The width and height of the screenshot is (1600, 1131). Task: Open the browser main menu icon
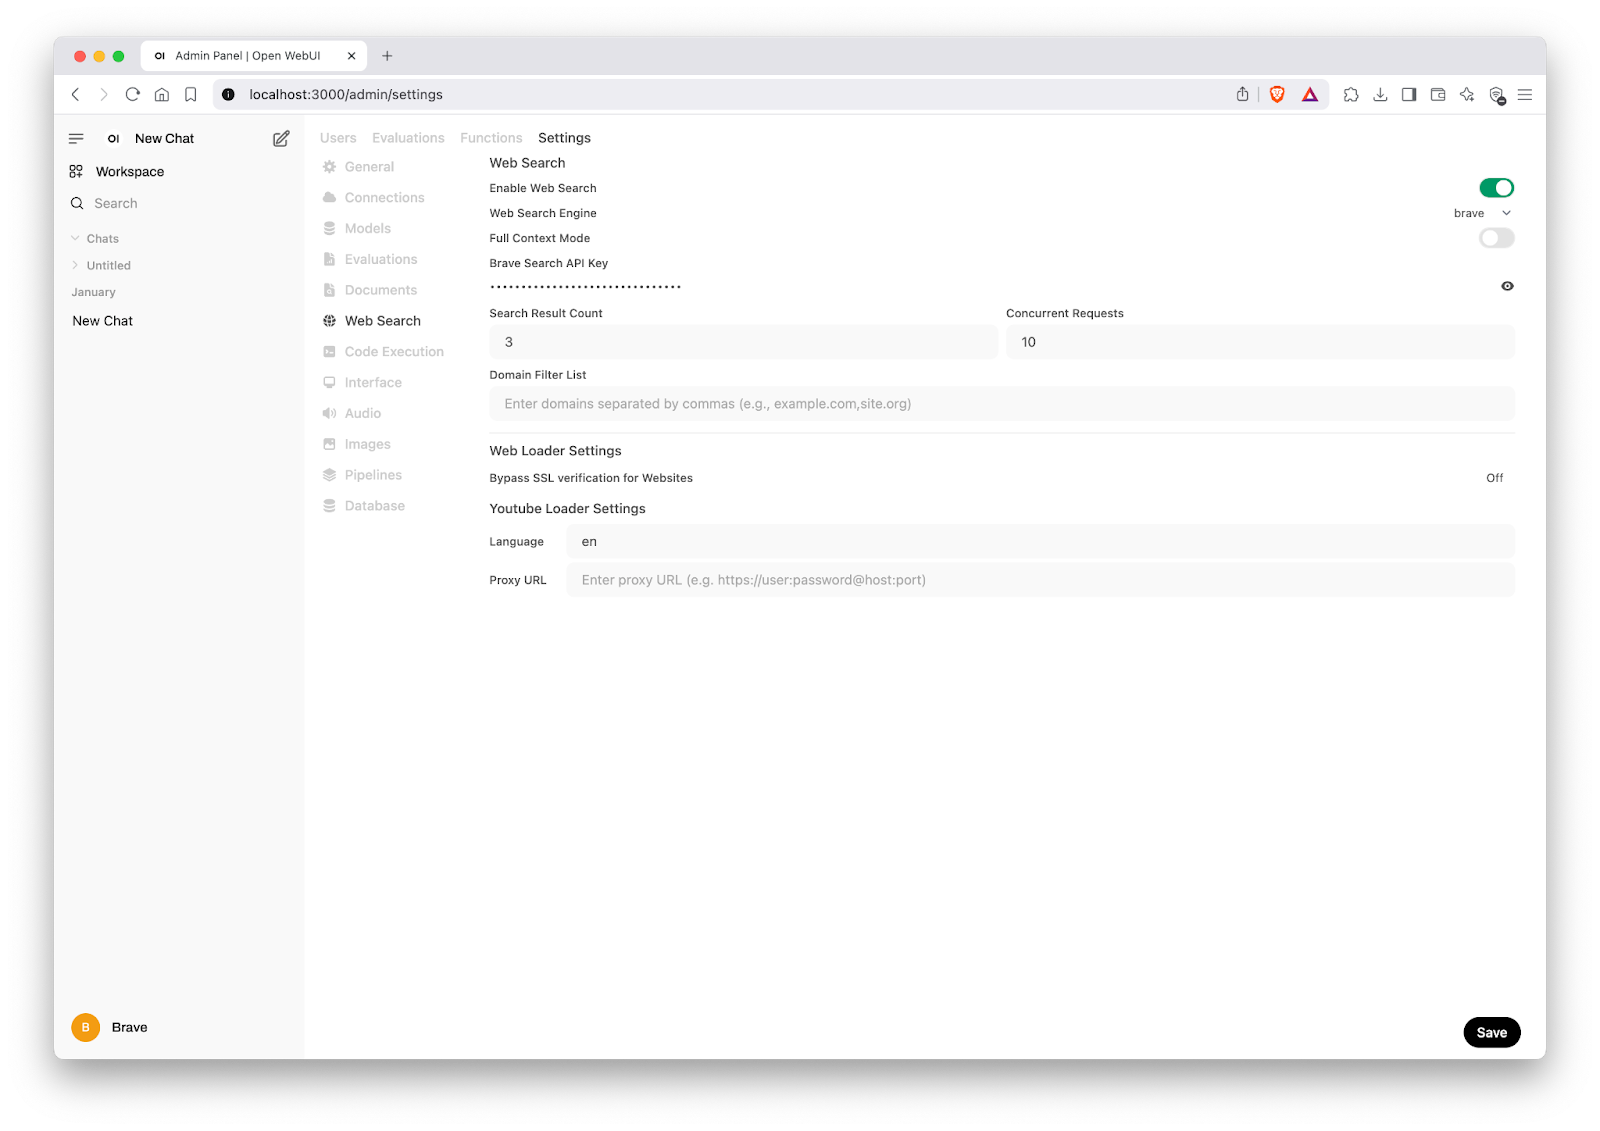pos(1525,94)
